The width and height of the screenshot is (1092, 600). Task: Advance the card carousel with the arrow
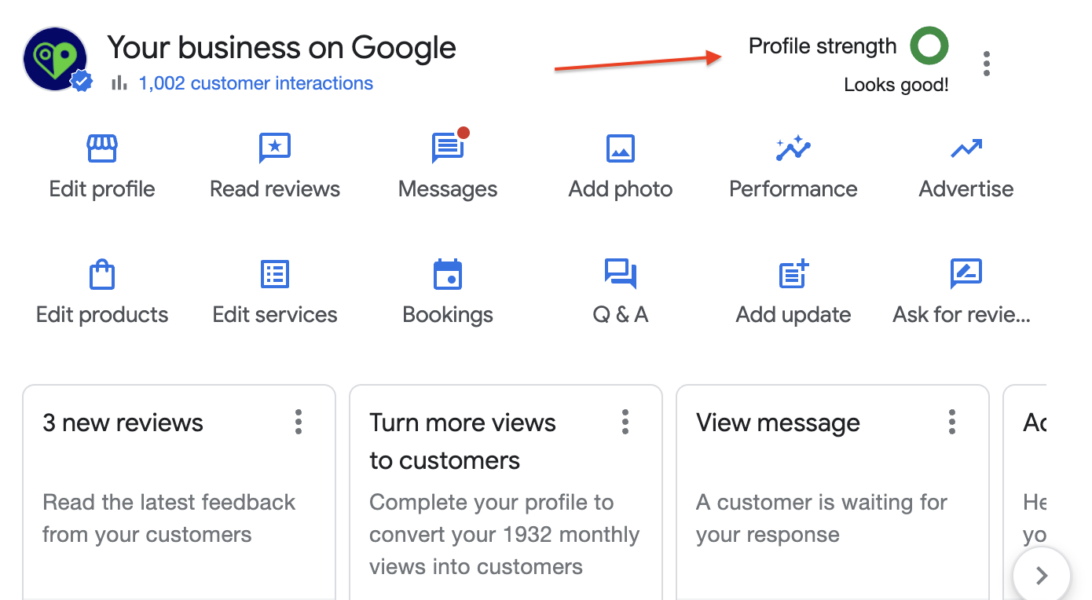click(1040, 575)
